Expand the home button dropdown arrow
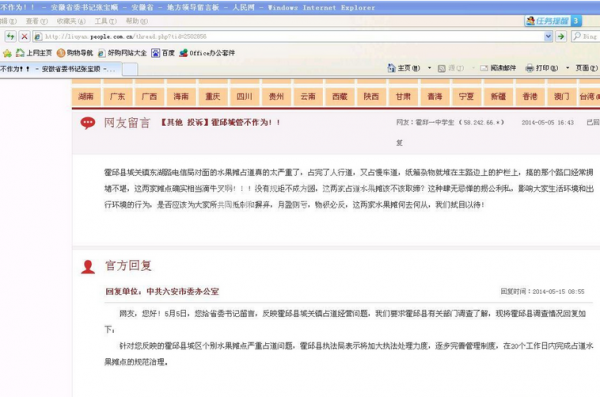The image size is (600, 397). 429,68
